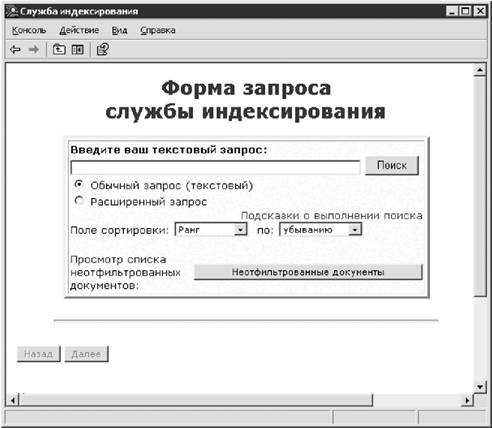492x428 pixels.
Task: Open the Help toolbar icon
Action: (x=102, y=50)
